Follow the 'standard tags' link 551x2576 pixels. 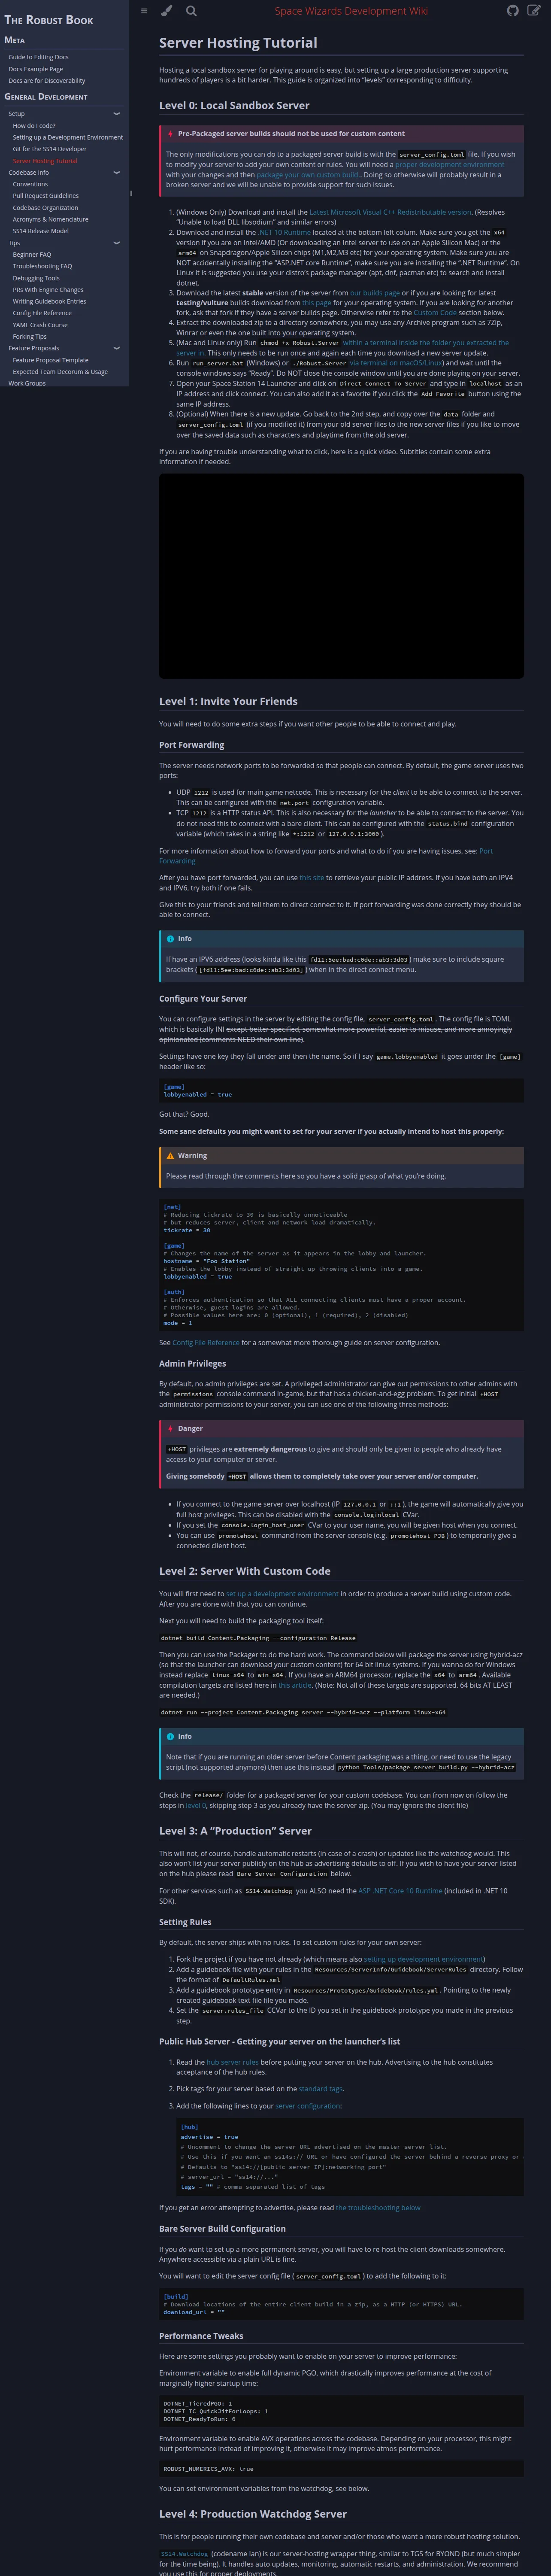[320, 2089]
